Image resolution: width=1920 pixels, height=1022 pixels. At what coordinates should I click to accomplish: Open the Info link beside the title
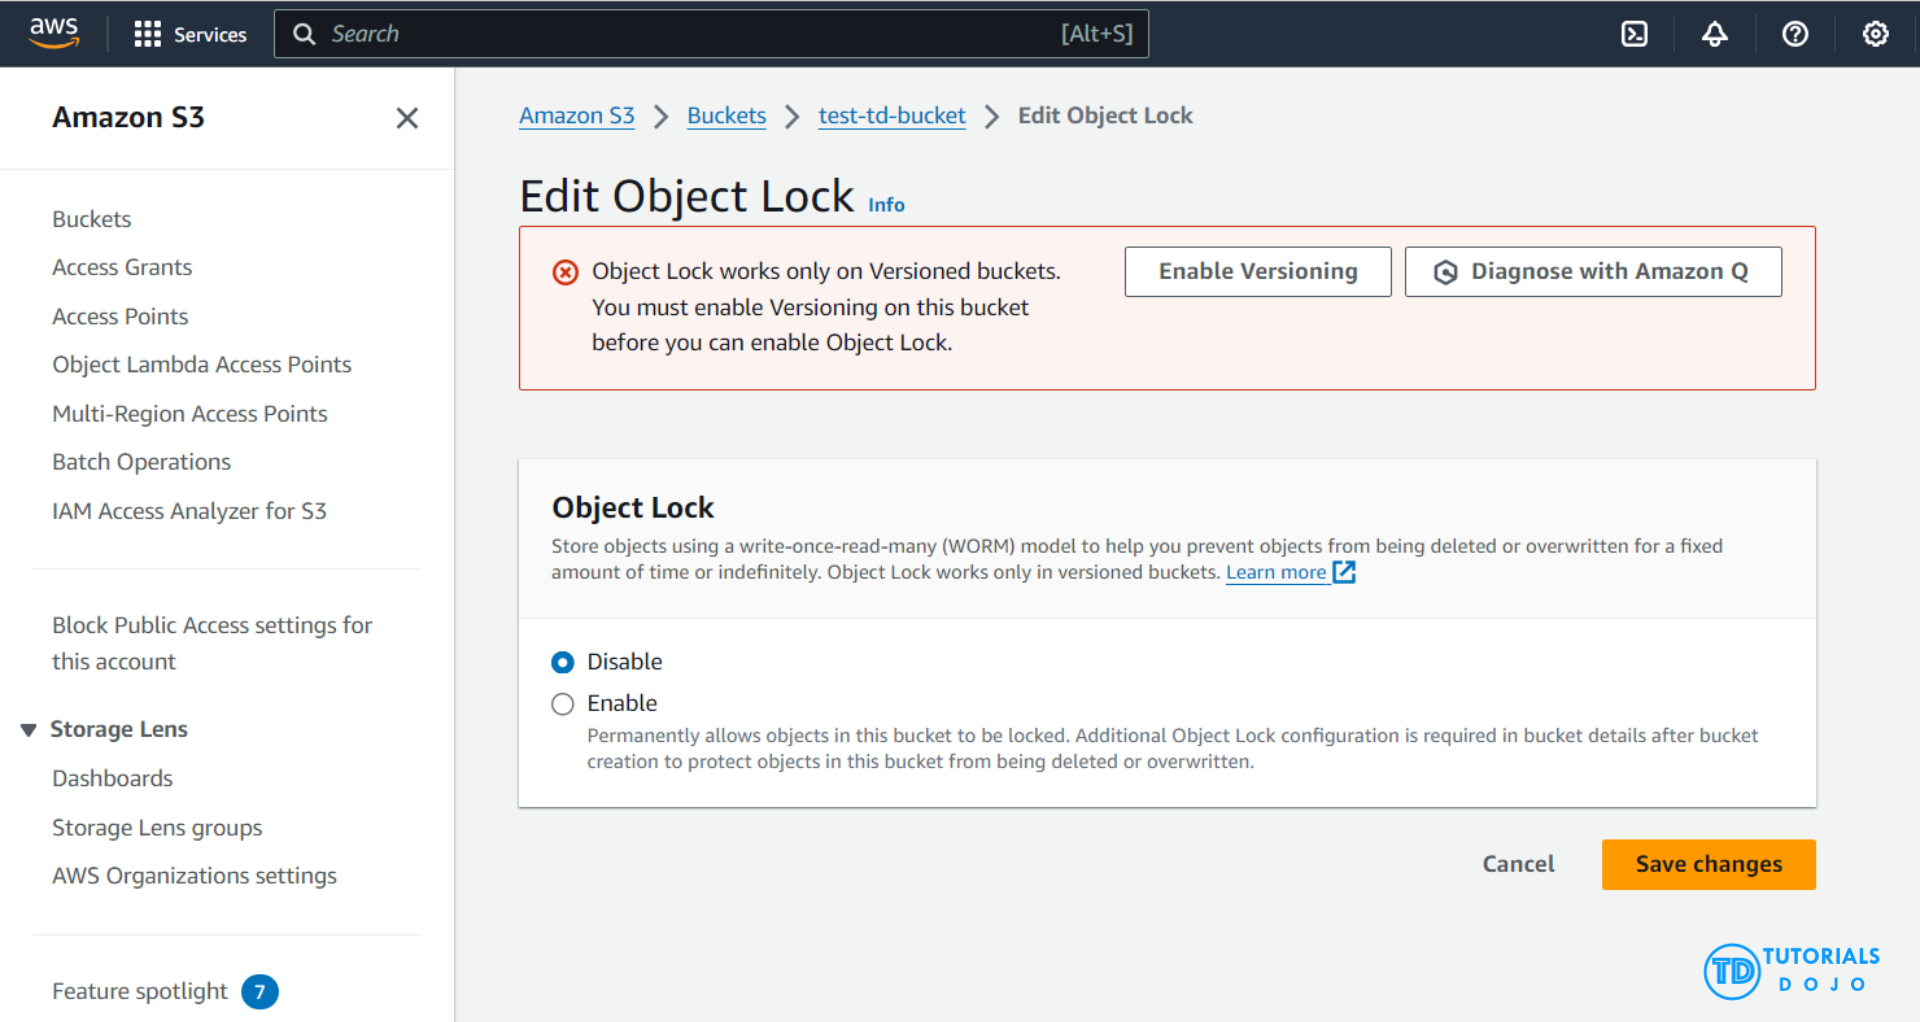click(886, 205)
